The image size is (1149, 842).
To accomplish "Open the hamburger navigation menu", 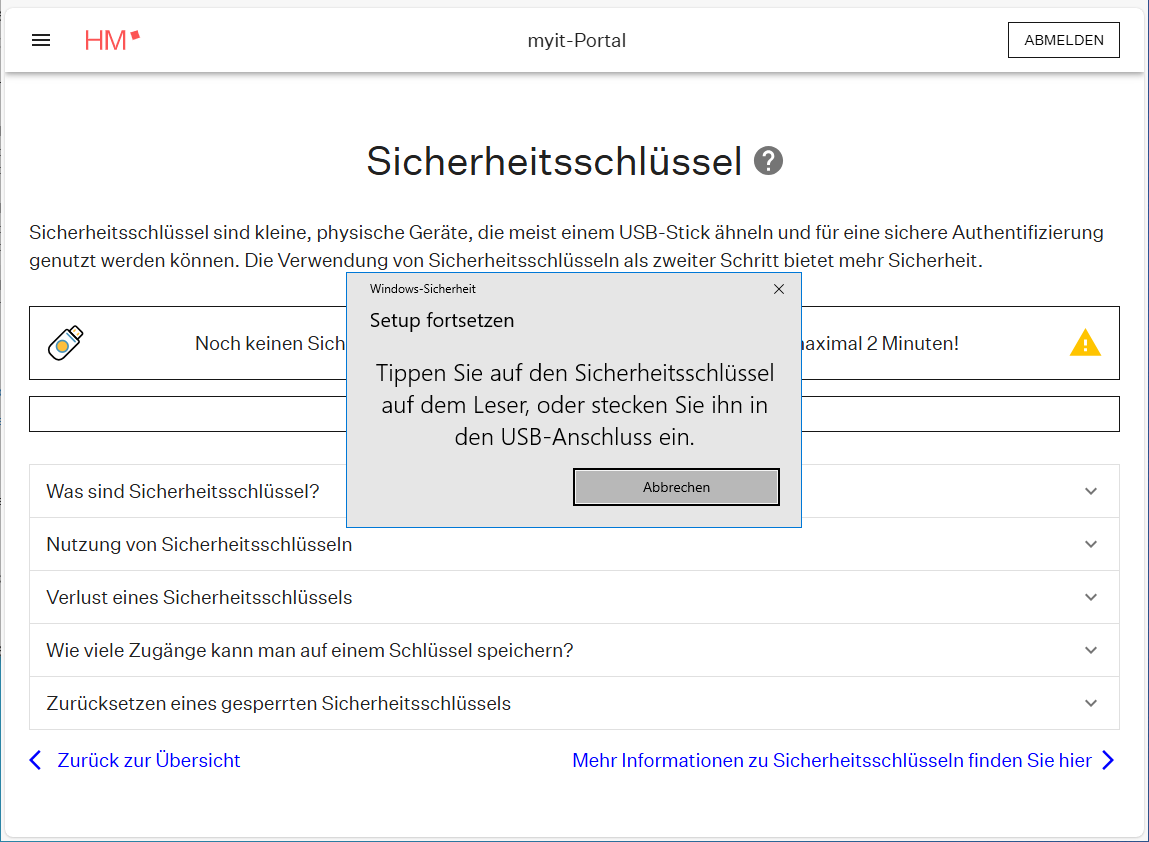I will coord(41,40).
